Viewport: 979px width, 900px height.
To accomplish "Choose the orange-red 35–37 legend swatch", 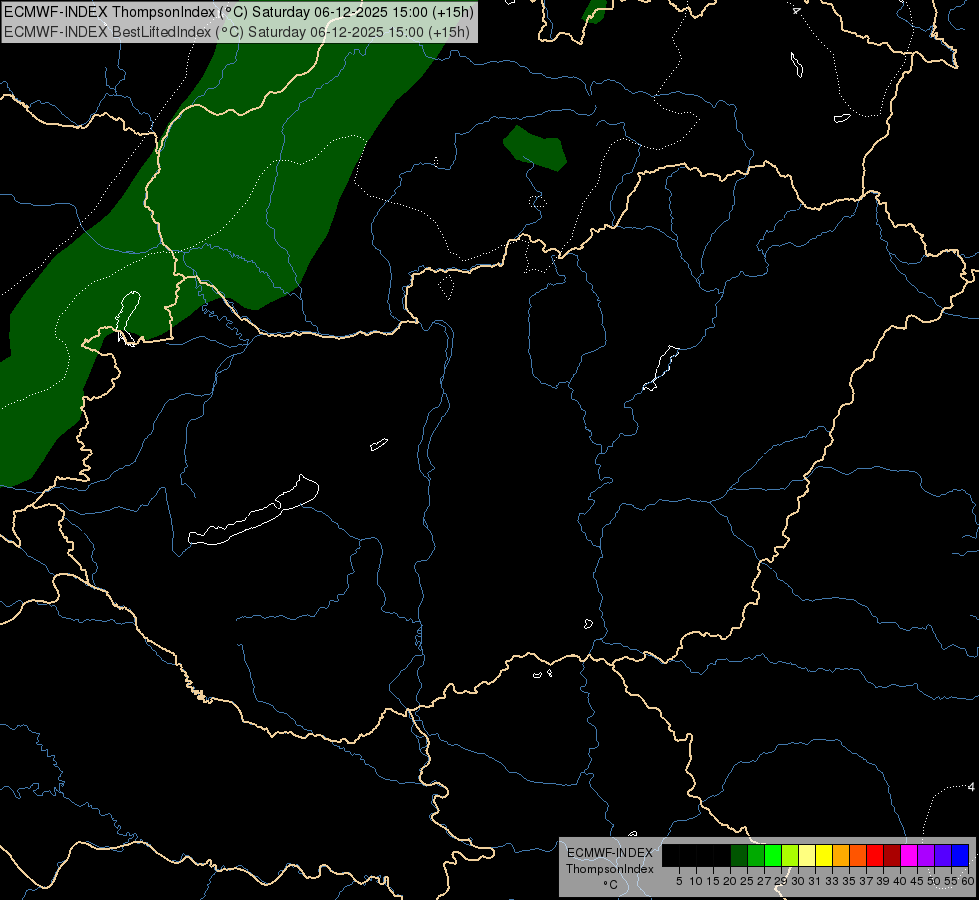I will [x=858, y=855].
